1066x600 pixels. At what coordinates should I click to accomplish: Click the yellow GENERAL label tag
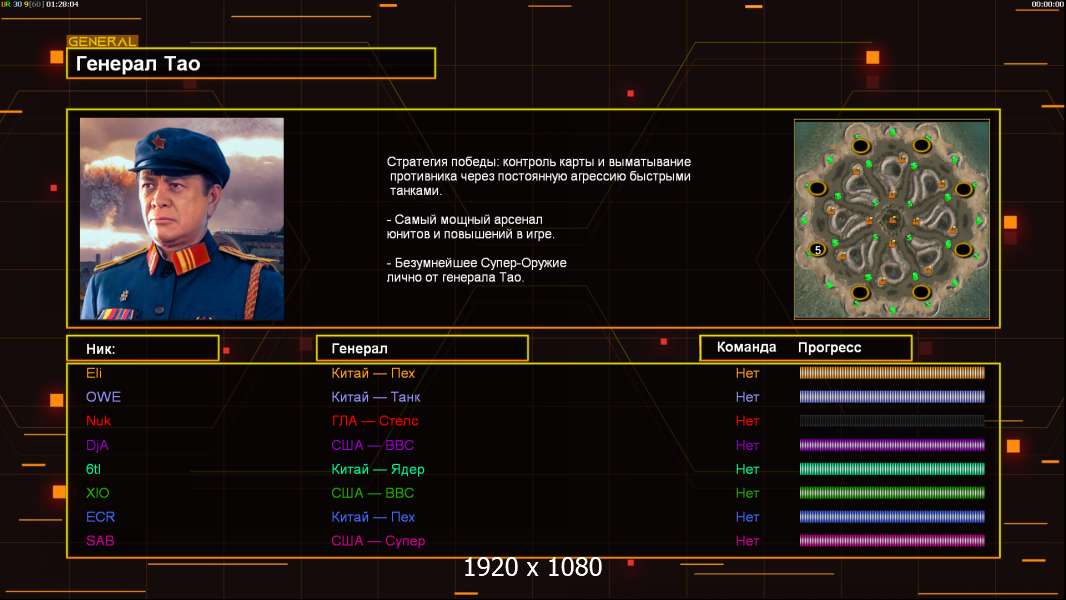[103, 41]
